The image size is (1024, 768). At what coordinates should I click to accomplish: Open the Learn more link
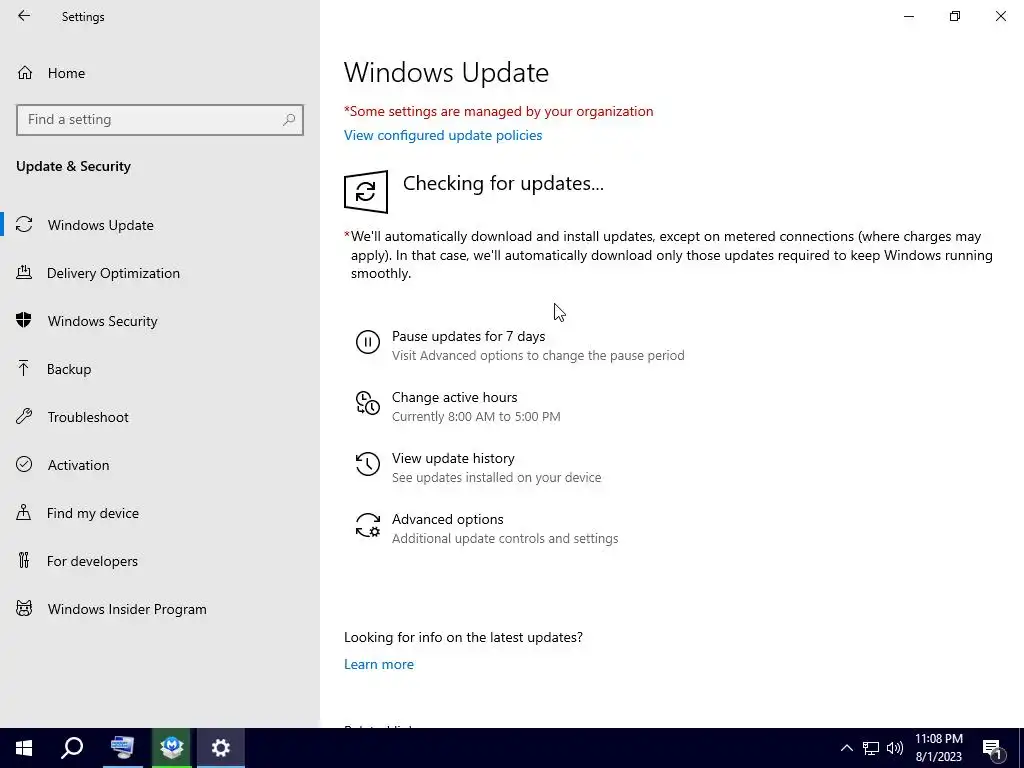tap(379, 664)
